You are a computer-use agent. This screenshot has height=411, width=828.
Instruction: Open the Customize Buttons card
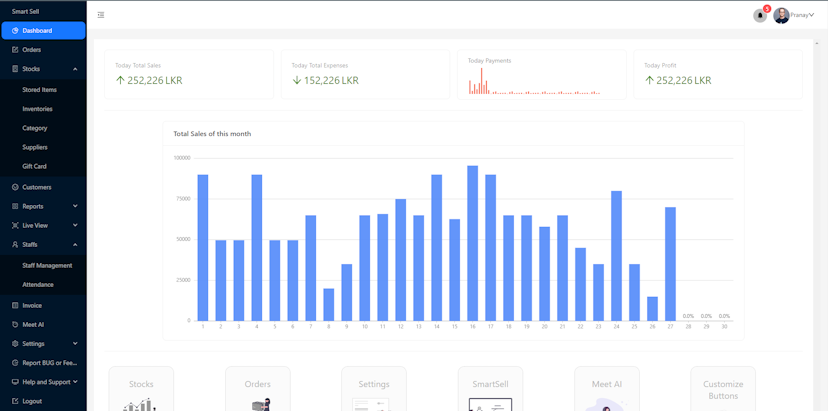click(x=722, y=390)
